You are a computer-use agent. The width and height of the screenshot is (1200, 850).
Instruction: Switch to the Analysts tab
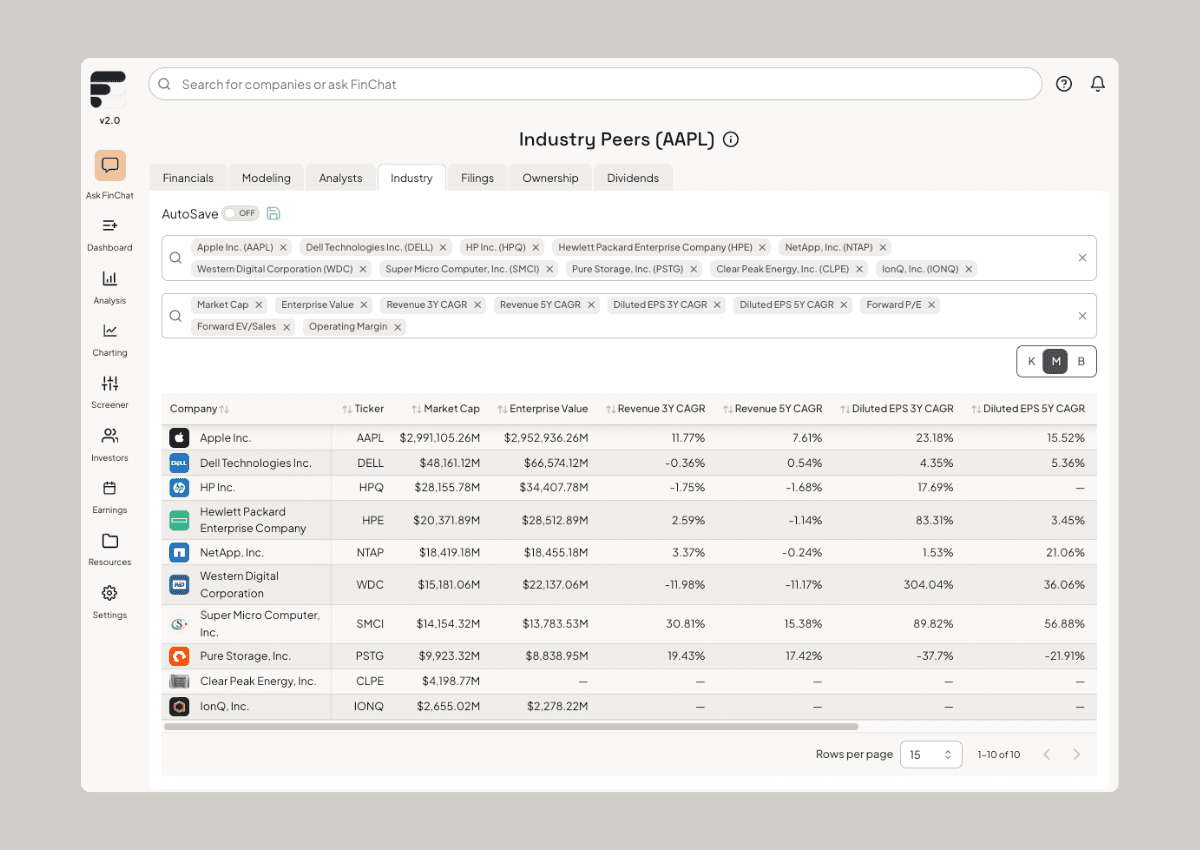340,178
